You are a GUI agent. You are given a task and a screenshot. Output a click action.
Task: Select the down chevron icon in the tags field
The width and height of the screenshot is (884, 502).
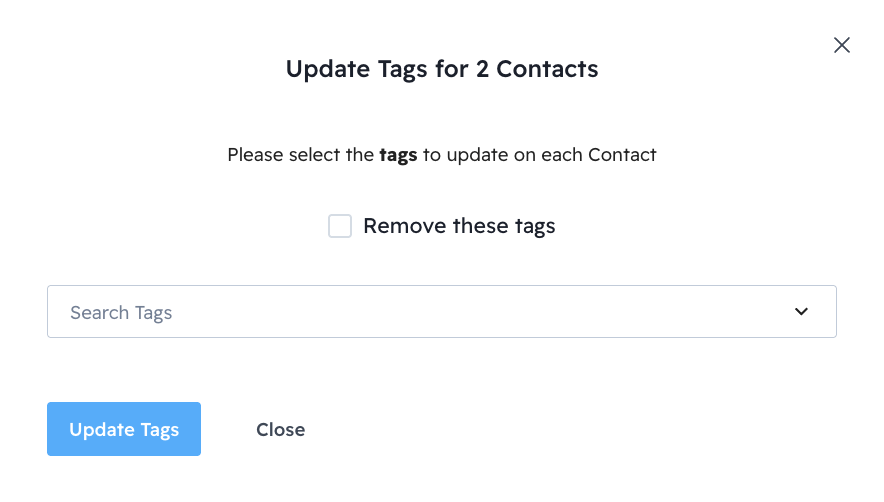point(801,312)
